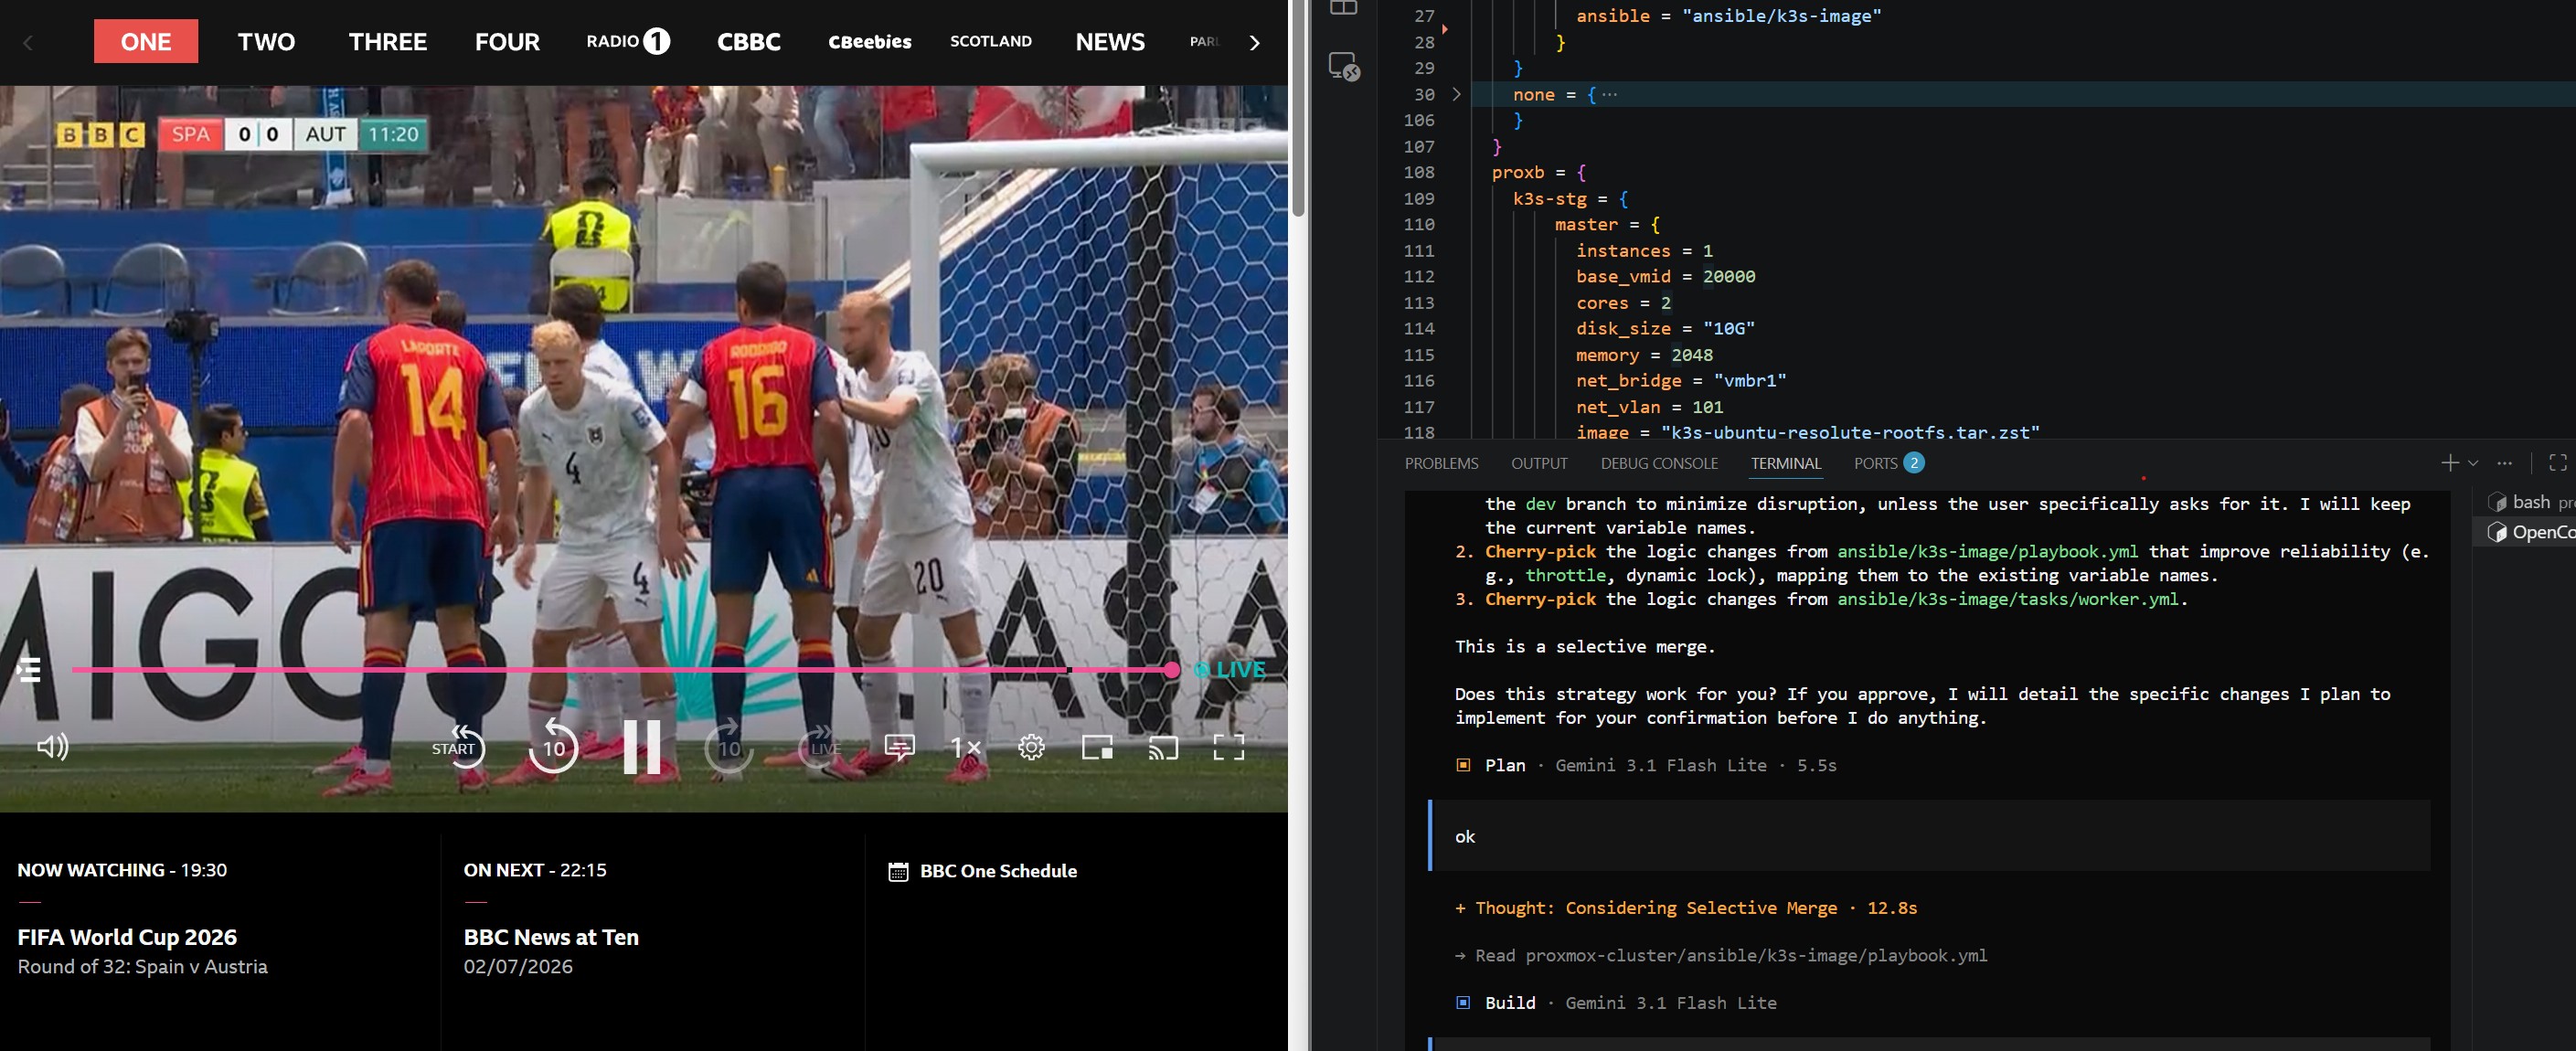
Task: Click the teal LIVE indicator
Action: 1231,670
